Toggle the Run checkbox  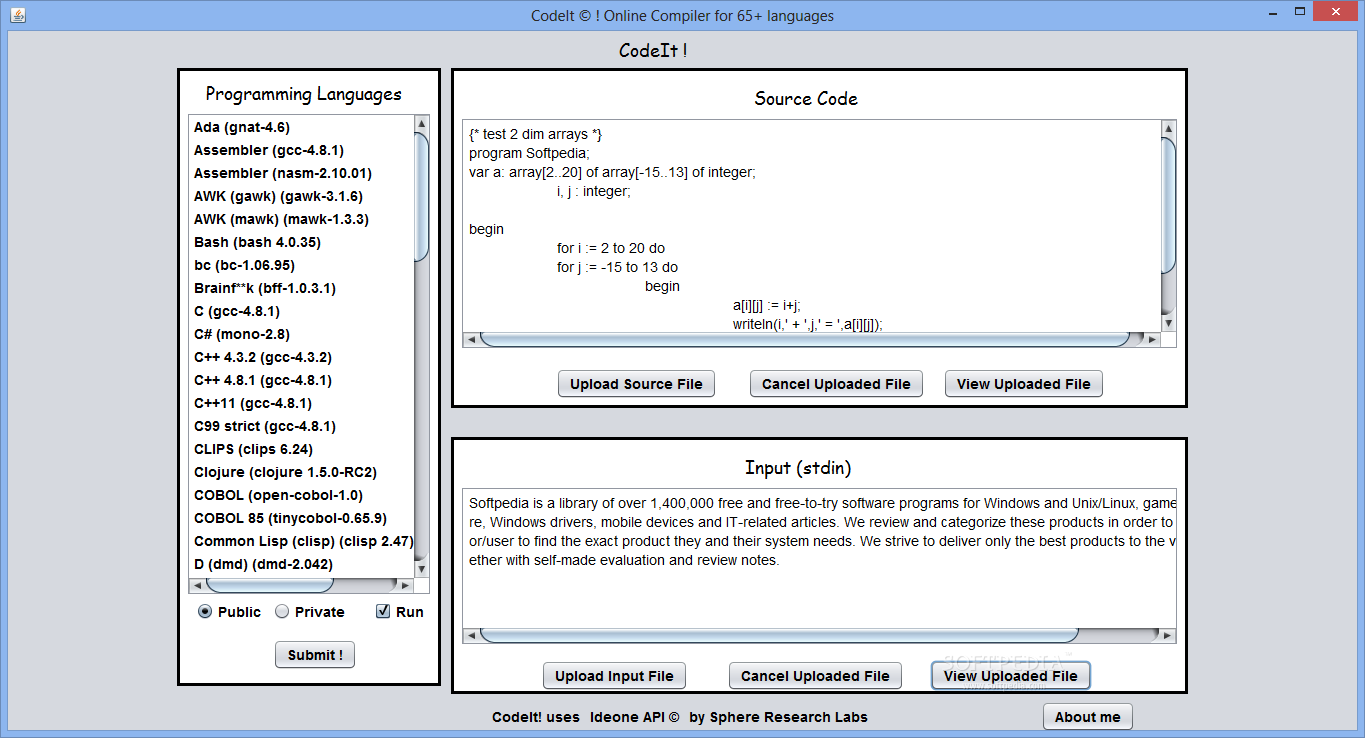pos(382,612)
